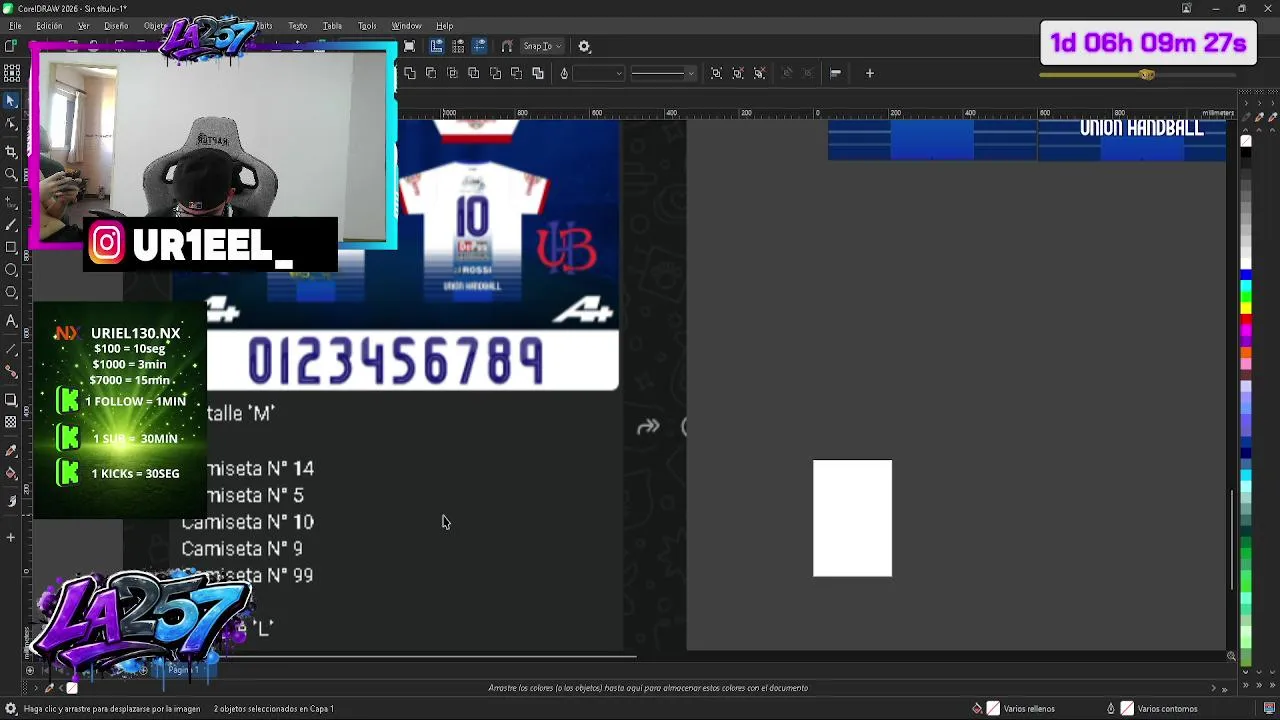Click the 0123456789 number strip image

point(413,360)
